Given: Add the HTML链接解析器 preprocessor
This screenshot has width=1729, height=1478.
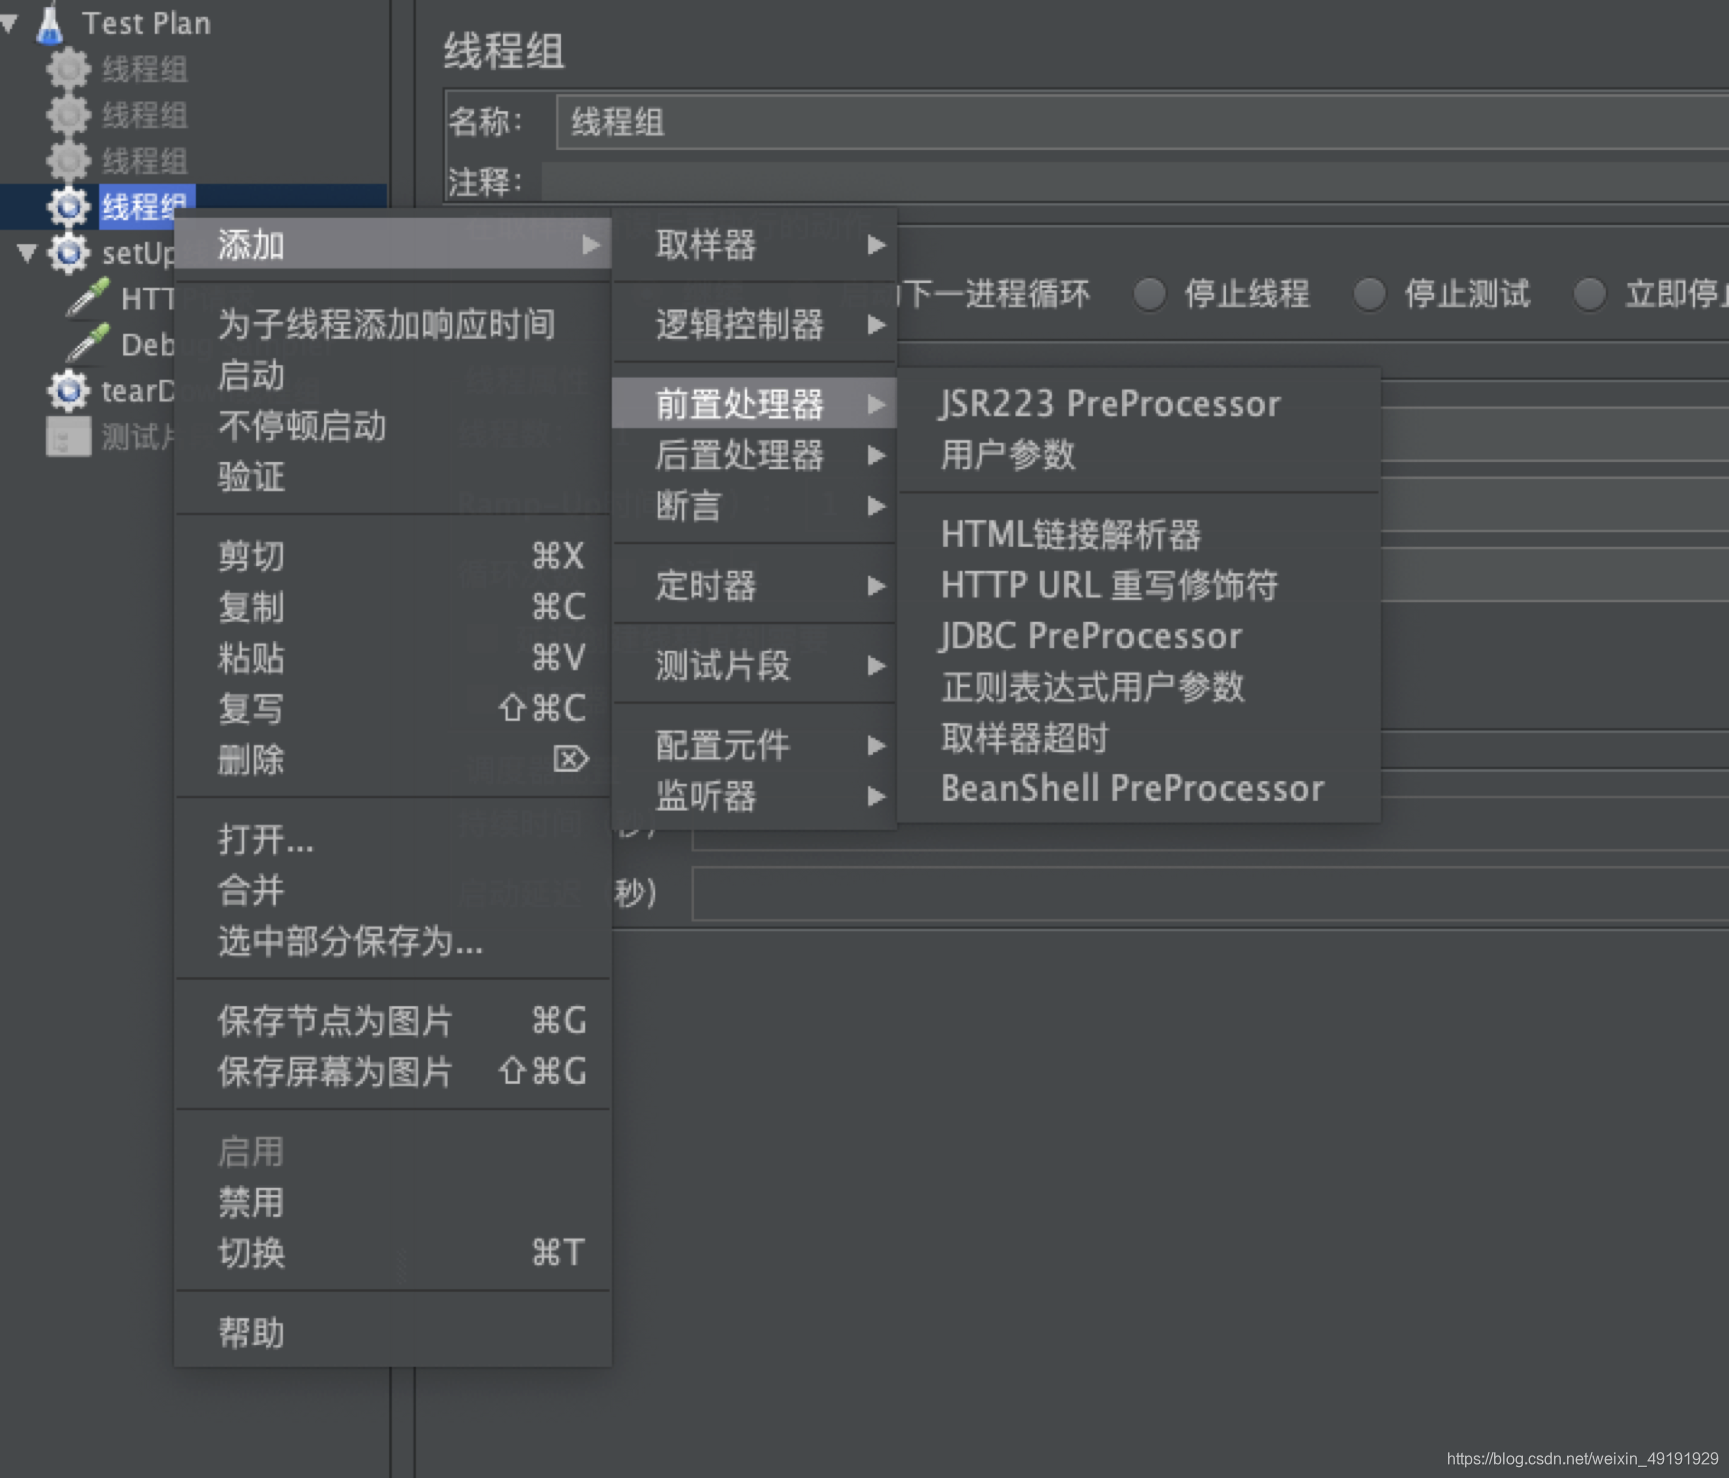Looking at the screenshot, I should [1139, 534].
